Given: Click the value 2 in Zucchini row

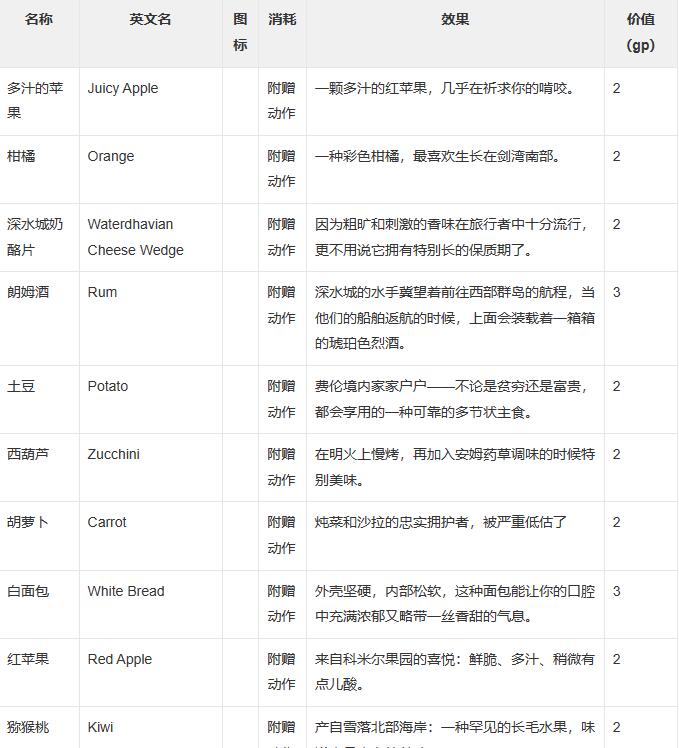Looking at the screenshot, I should [616, 454].
